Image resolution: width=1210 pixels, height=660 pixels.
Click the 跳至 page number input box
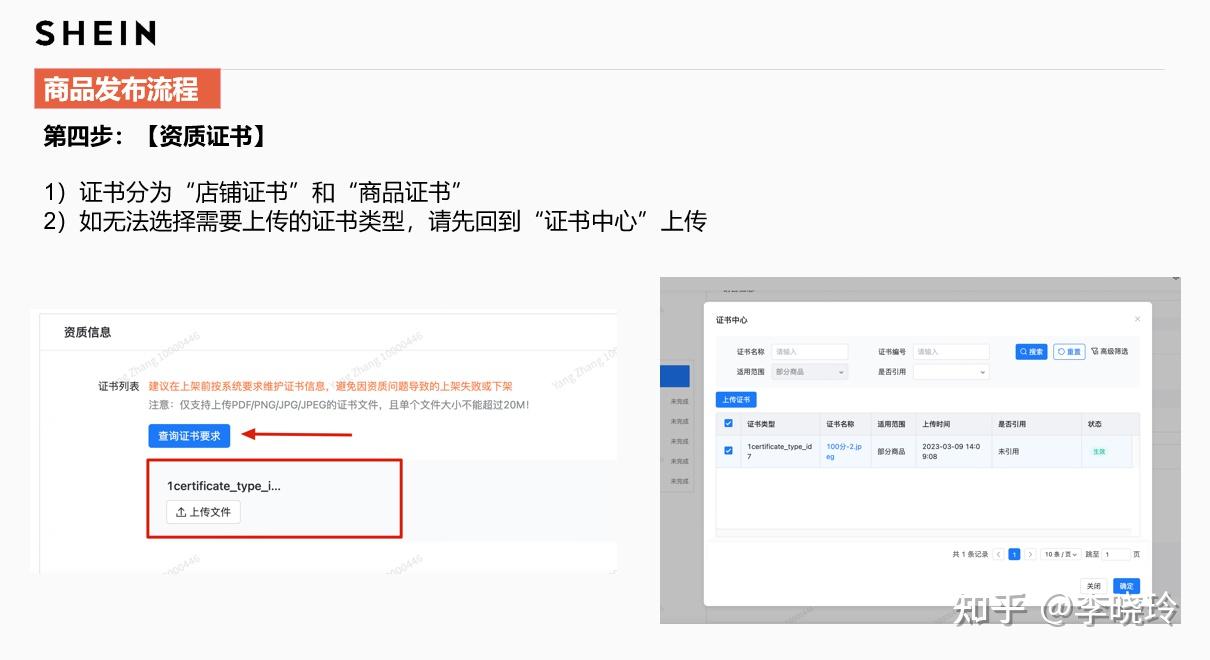click(1115, 553)
